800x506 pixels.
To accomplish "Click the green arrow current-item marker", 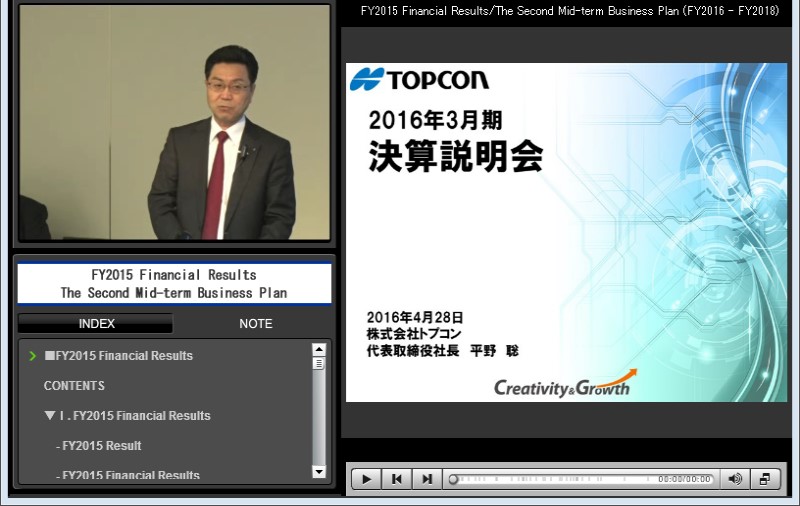I will pos(33,356).
